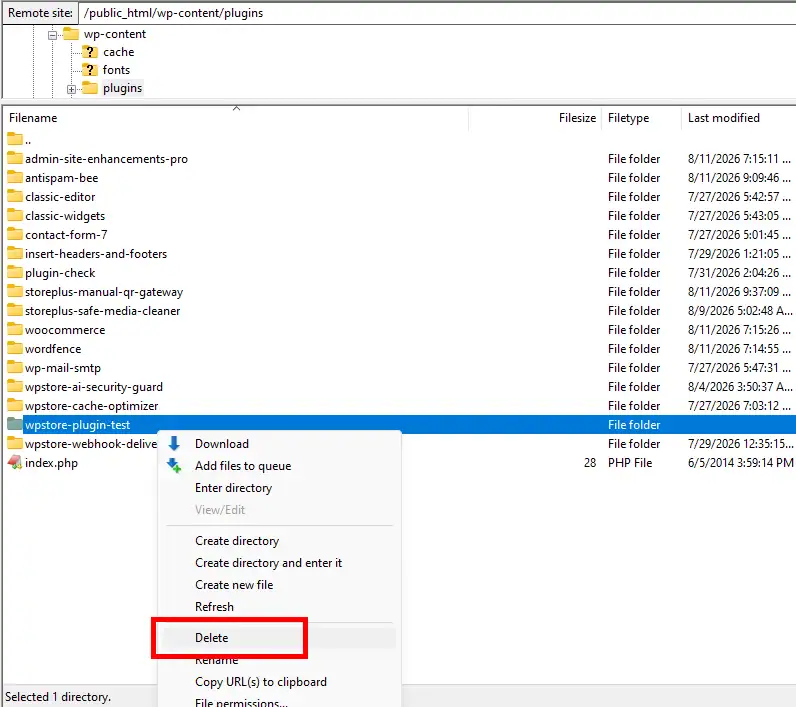Click the plugins folder icon in tree
Screen dimensions: 796x707
pyautogui.click(x=90, y=88)
